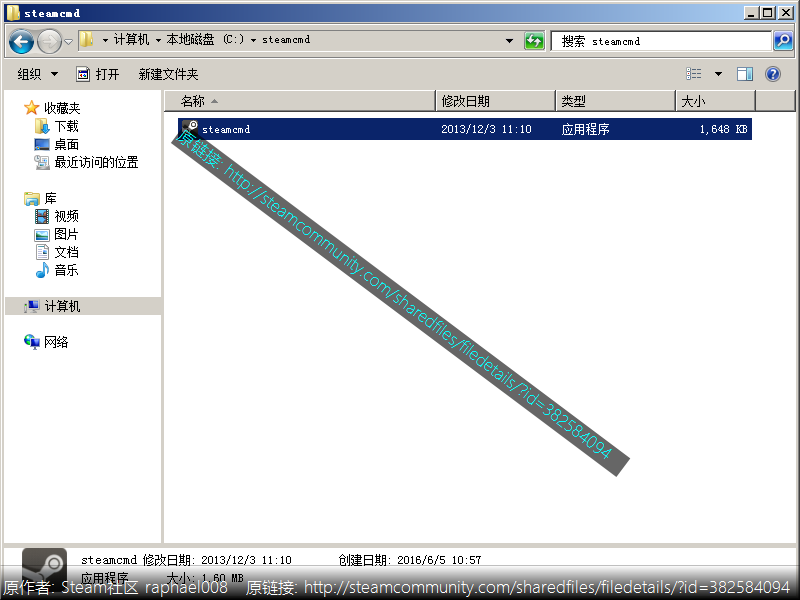This screenshot has width=800, height=600.
Task: Open 桌面 in the favorites list
Action: 66,144
